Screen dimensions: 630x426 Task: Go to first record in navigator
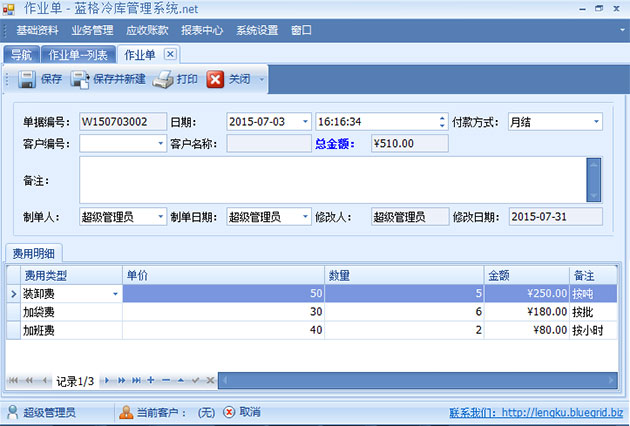pos(15,381)
